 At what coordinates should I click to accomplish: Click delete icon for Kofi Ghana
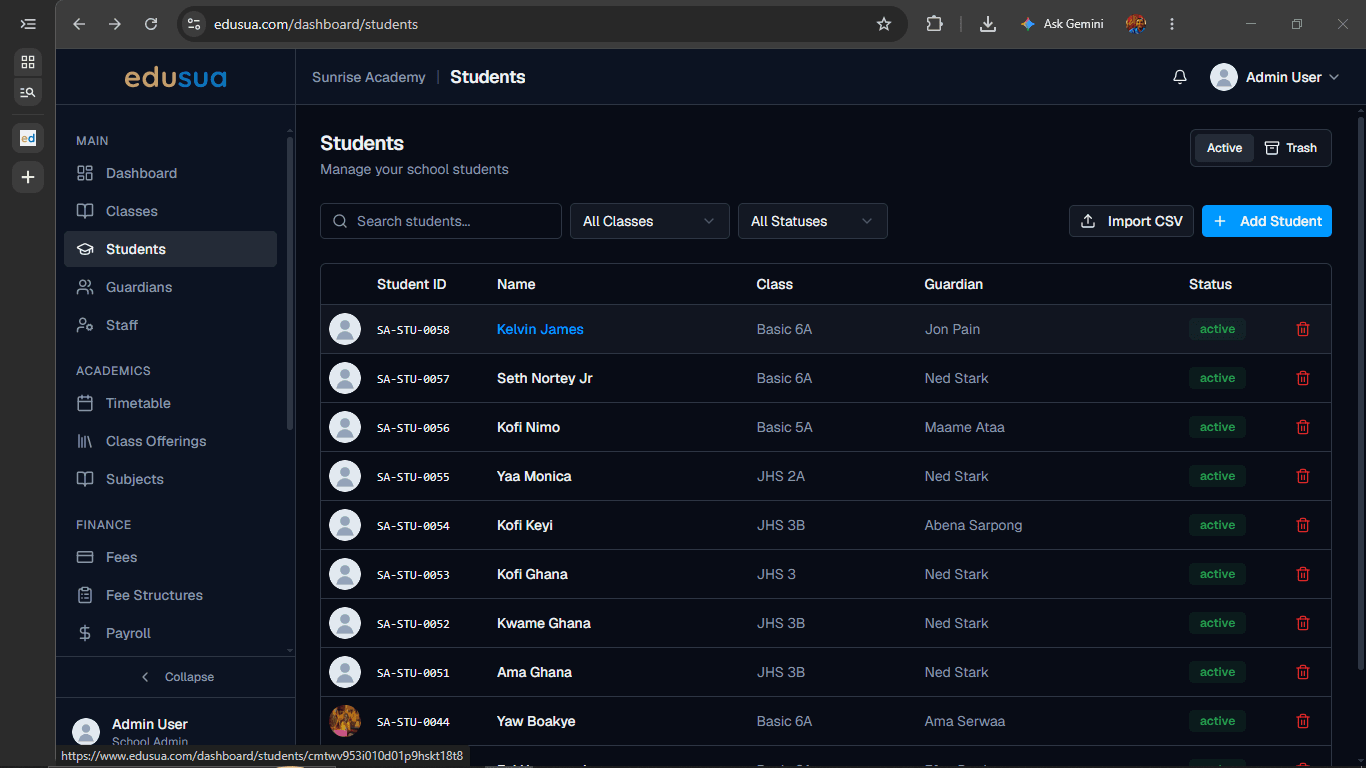pyautogui.click(x=1302, y=574)
